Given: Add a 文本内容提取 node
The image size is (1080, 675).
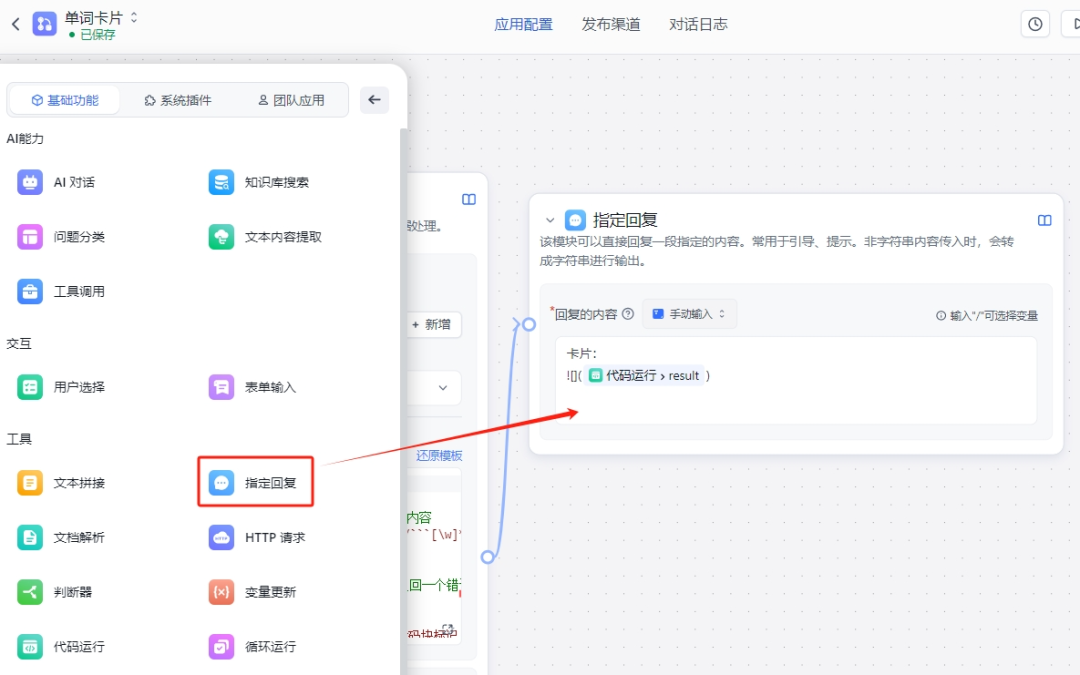Looking at the screenshot, I should 265,237.
